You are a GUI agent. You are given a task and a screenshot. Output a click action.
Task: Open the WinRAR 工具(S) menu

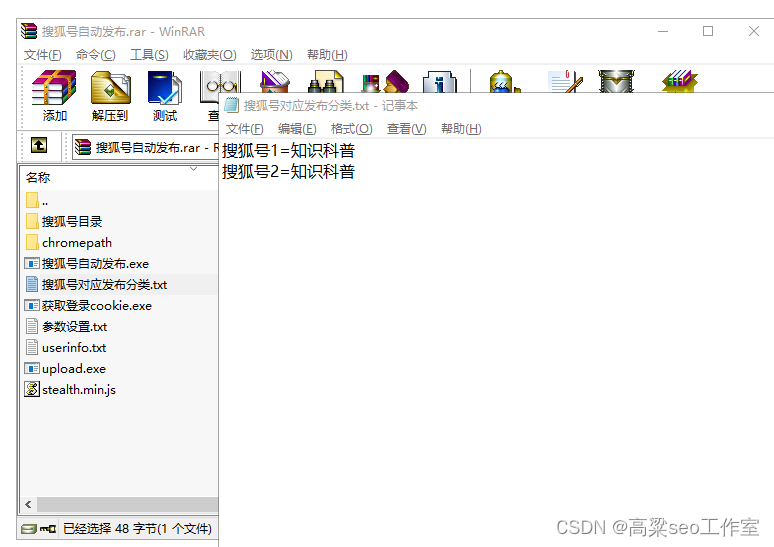coord(149,54)
